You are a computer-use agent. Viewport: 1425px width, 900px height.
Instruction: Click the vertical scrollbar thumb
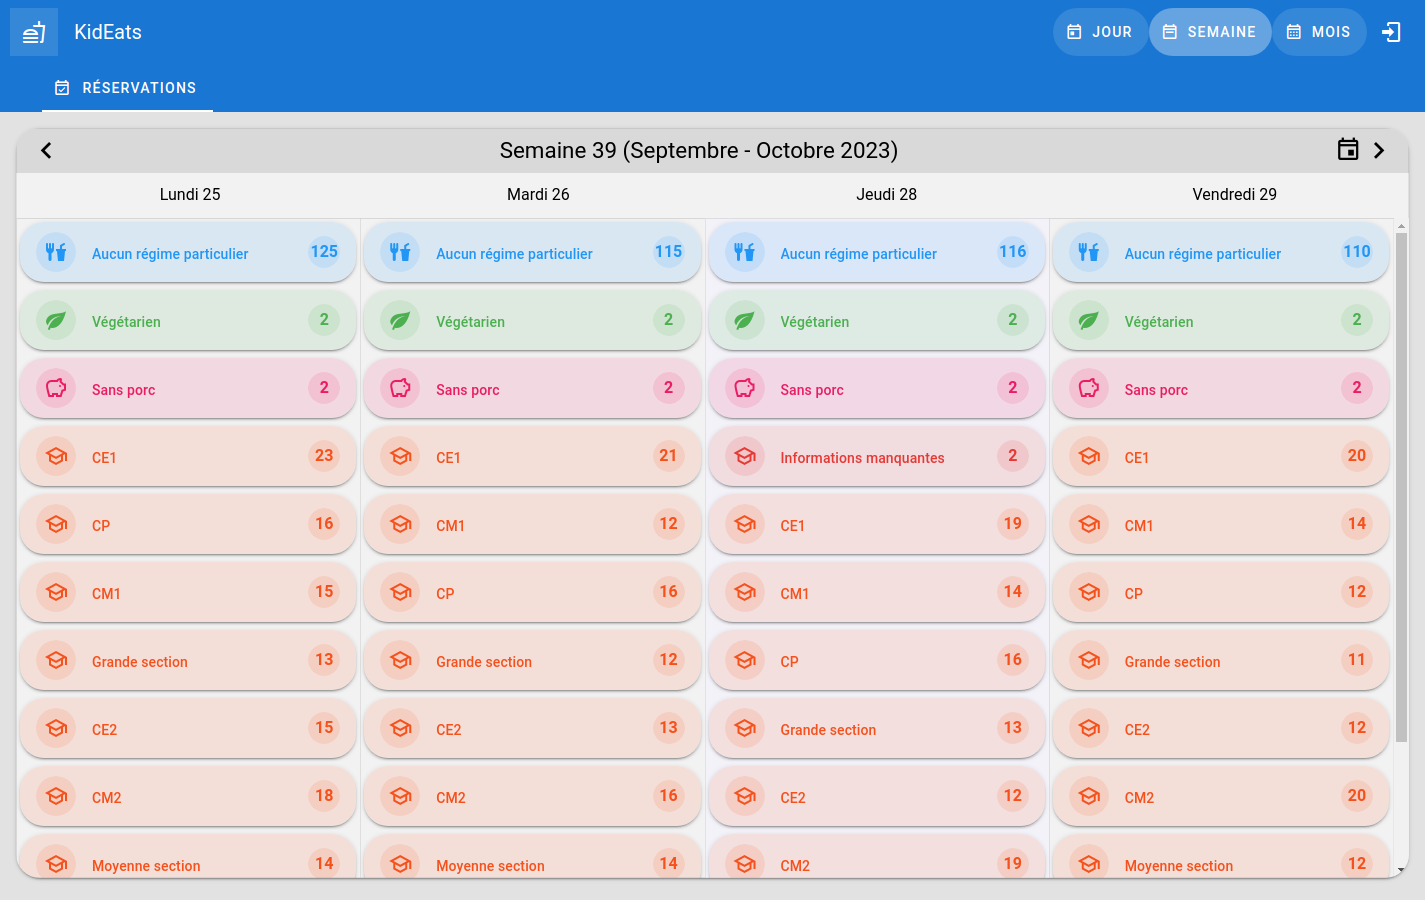(x=1401, y=488)
